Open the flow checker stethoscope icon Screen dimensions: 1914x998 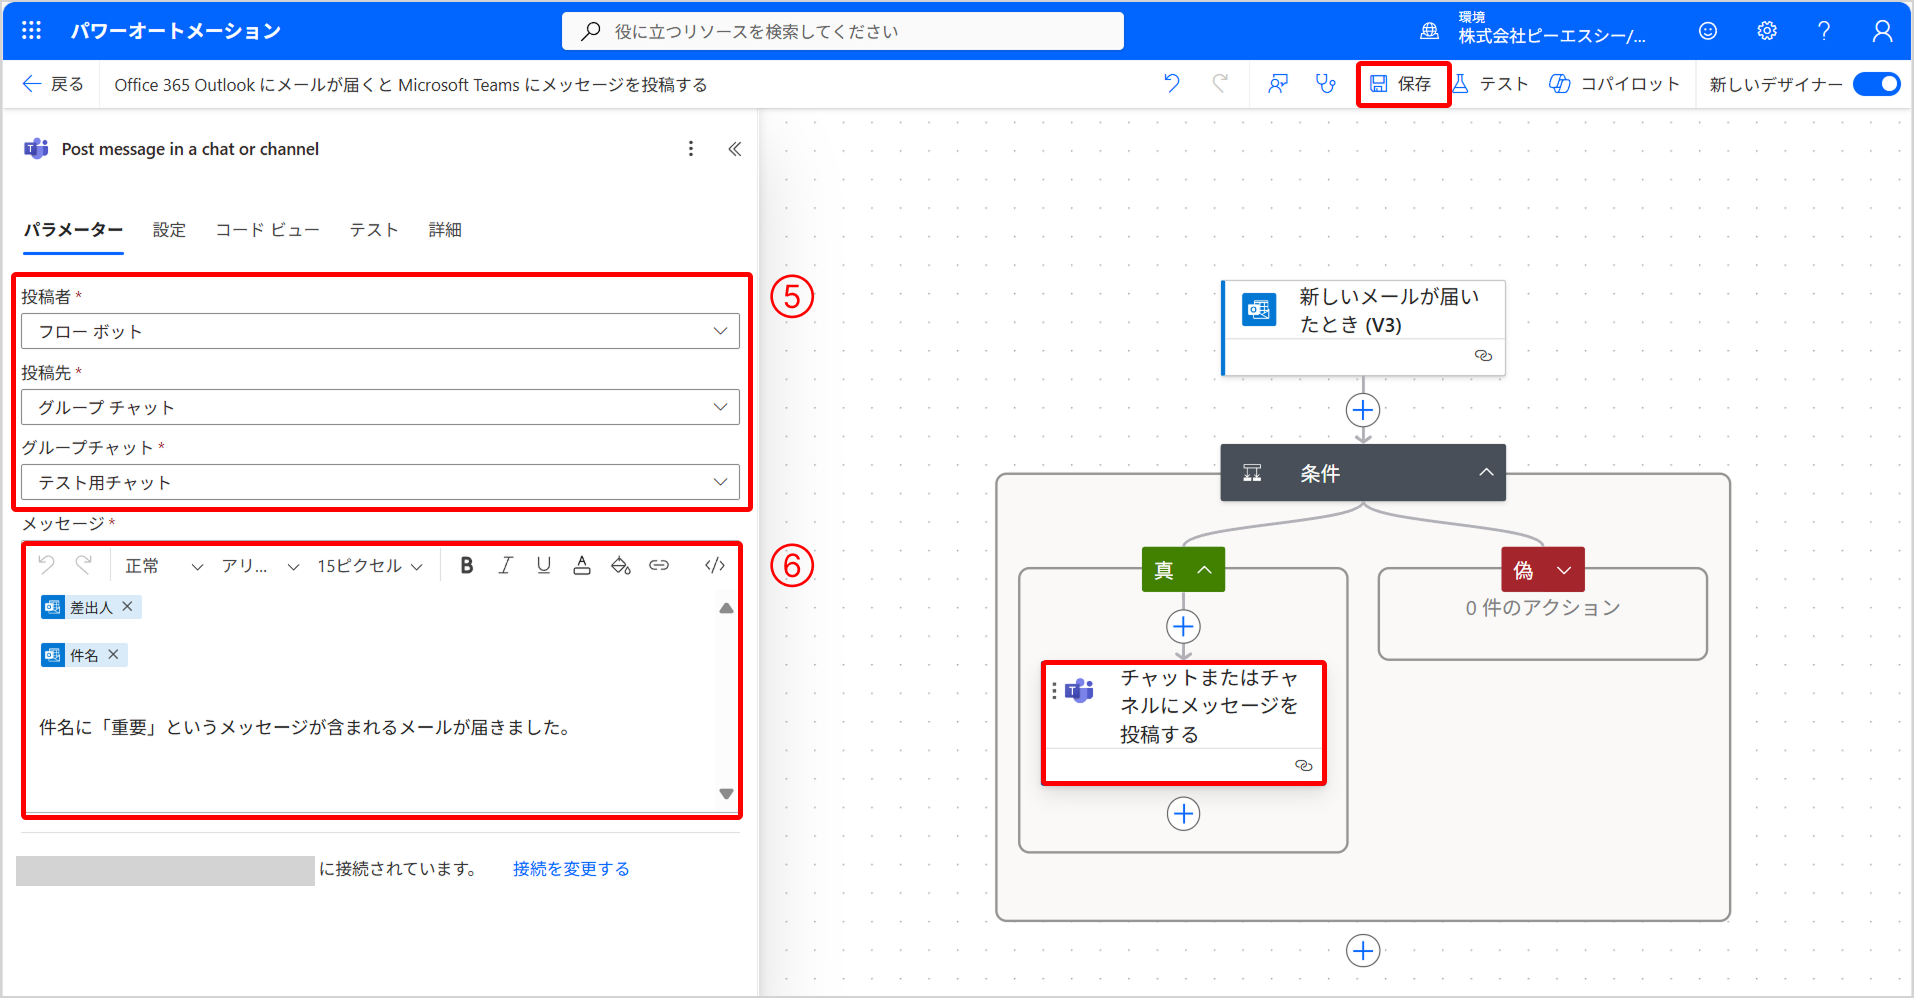point(1325,84)
